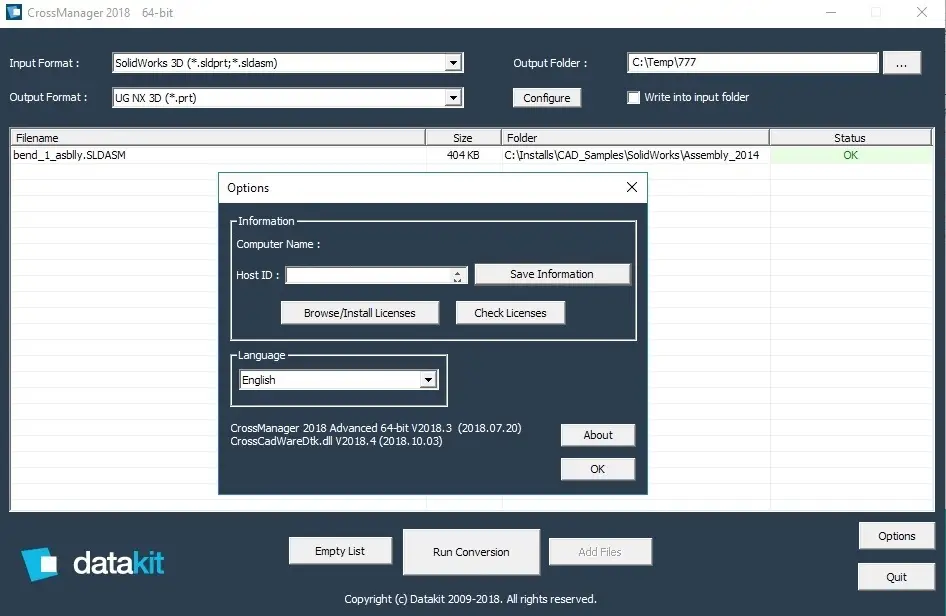Open the About dialog

(598, 435)
